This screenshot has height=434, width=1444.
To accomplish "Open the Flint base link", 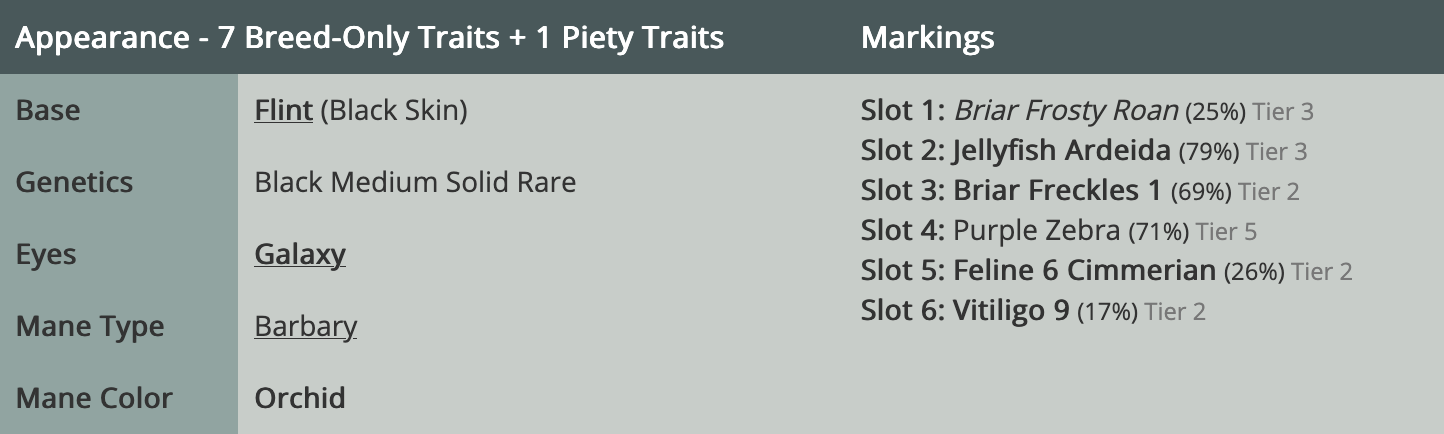I will click(x=284, y=110).
